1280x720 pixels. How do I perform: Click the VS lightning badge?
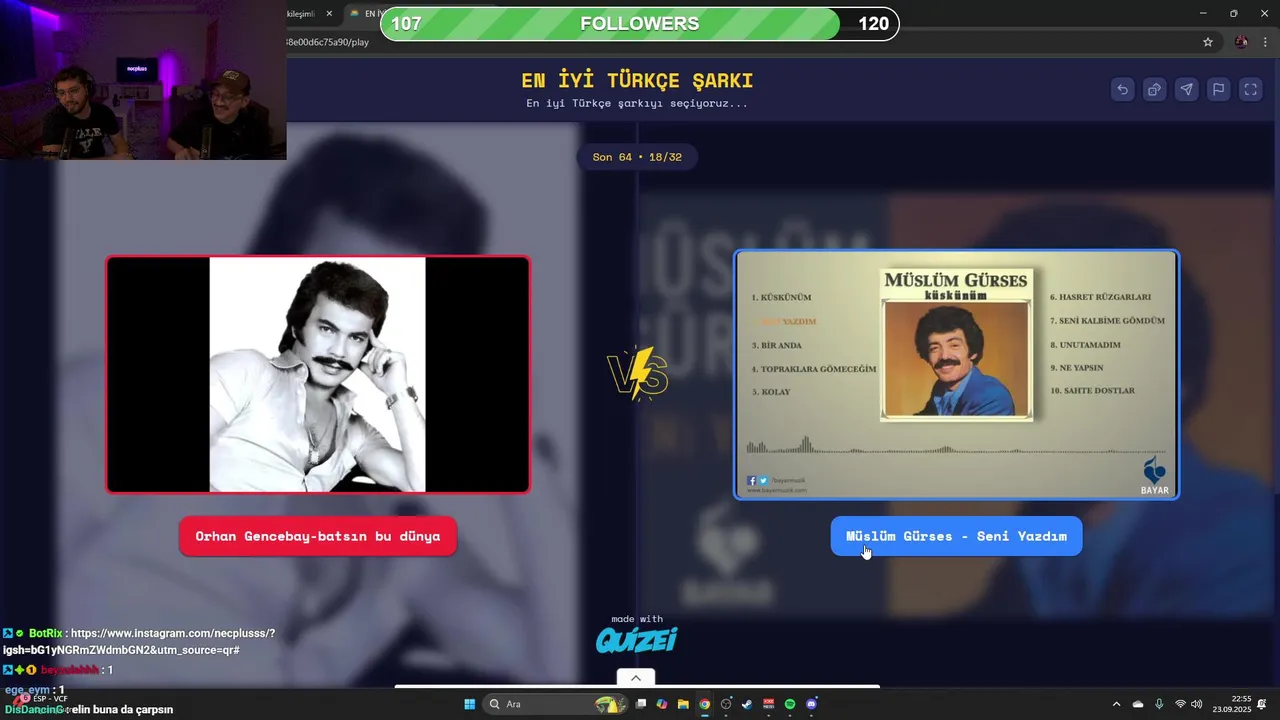coord(638,373)
